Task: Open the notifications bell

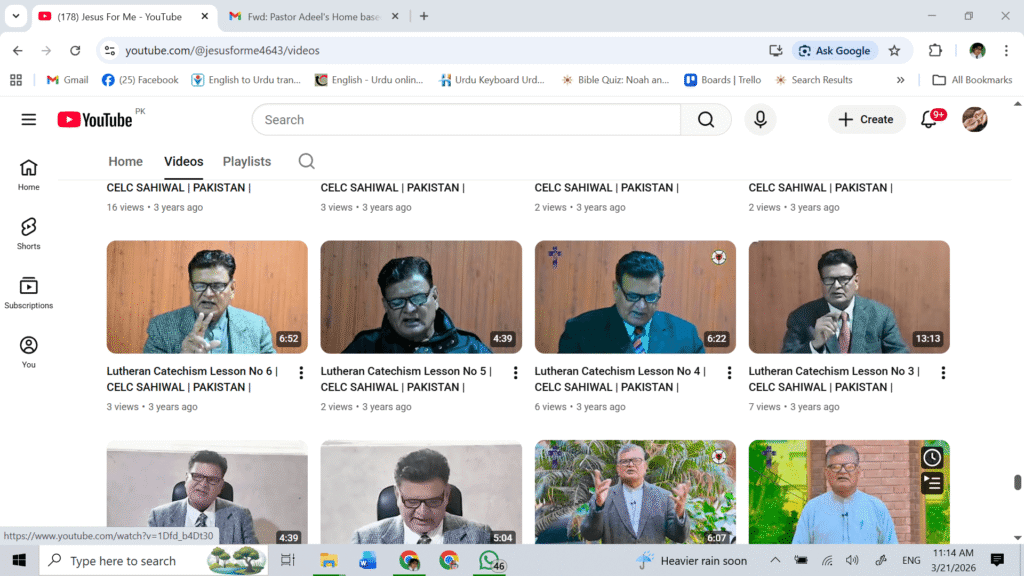Action: click(x=929, y=120)
